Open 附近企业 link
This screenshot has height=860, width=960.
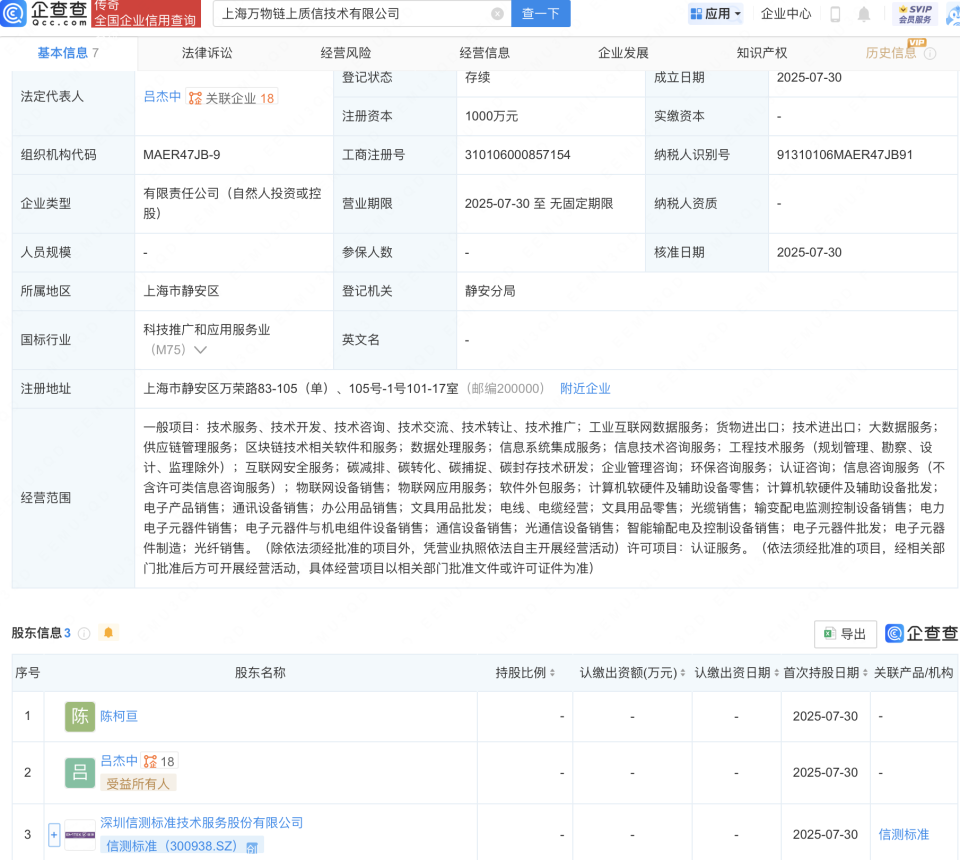(585, 389)
